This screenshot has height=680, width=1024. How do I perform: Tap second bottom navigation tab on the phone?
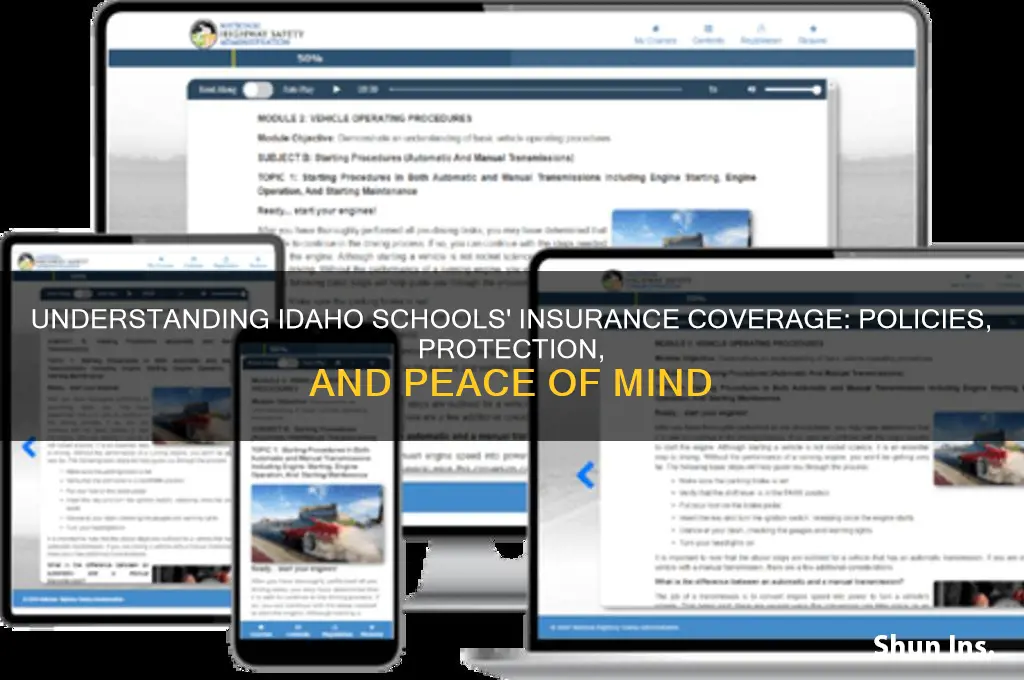[x=298, y=630]
